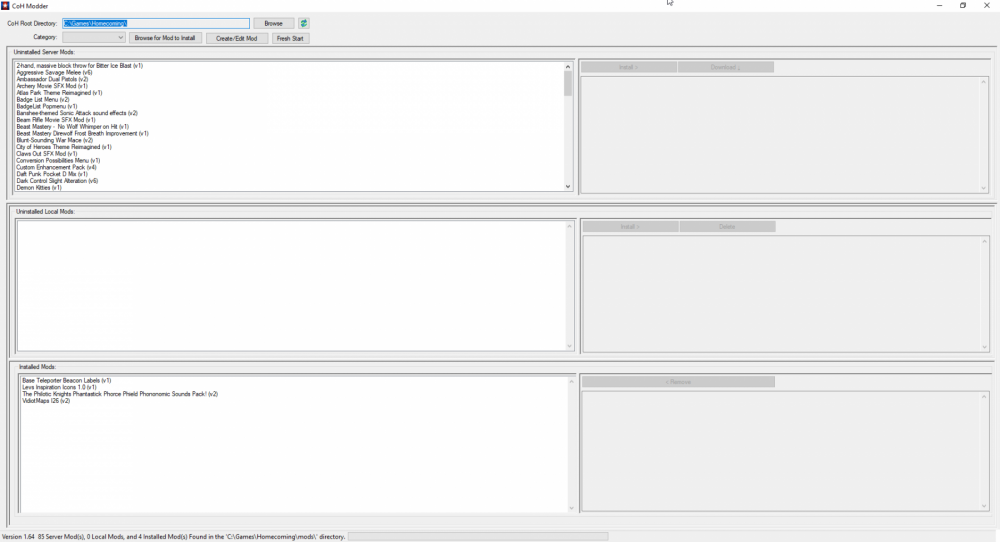Select Daft Punk Pocket D Mix (v1)
The width and height of the screenshot is (1000, 542).
tap(52, 174)
